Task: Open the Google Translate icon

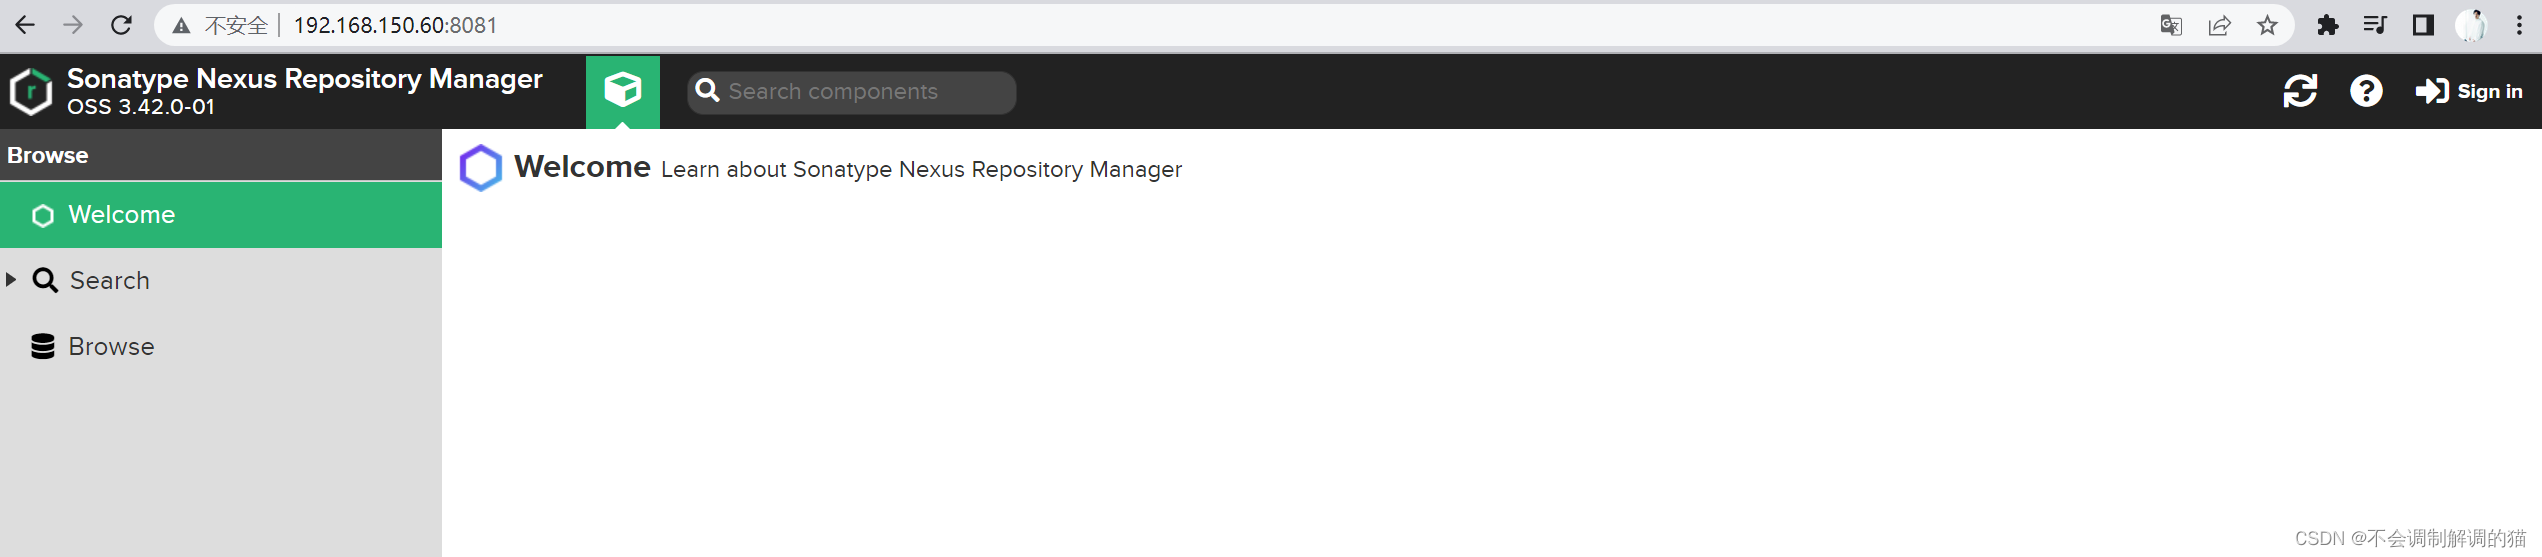Action: click(x=2170, y=25)
